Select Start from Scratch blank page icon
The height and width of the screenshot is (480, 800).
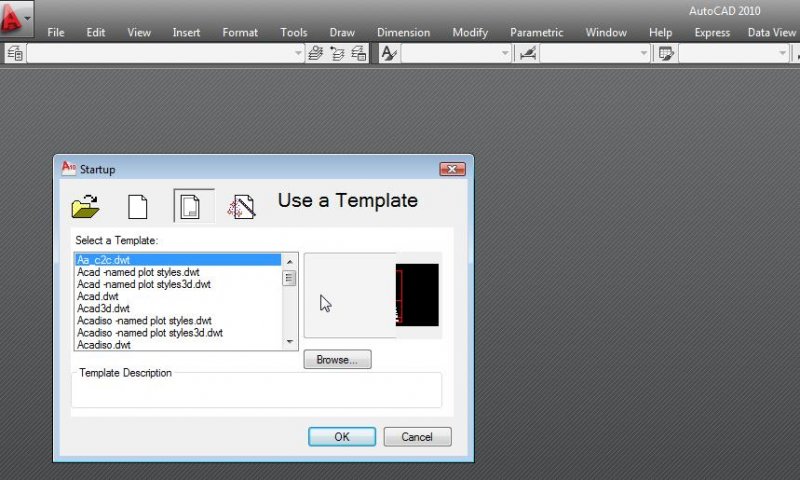click(138, 207)
